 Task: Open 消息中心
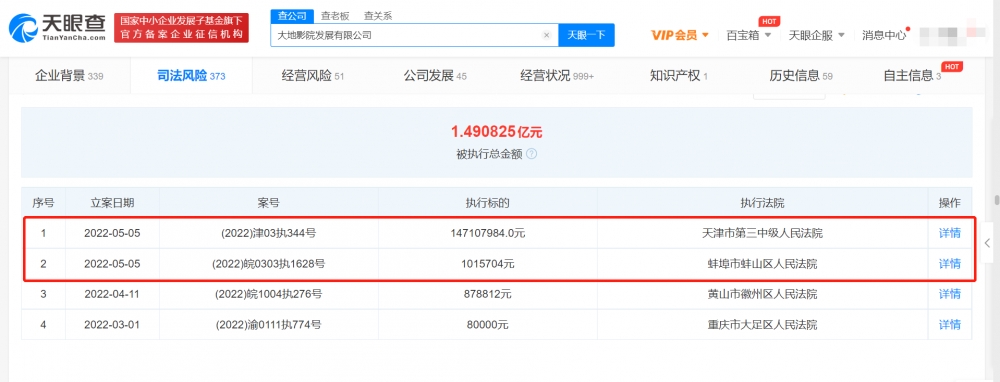pos(884,35)
